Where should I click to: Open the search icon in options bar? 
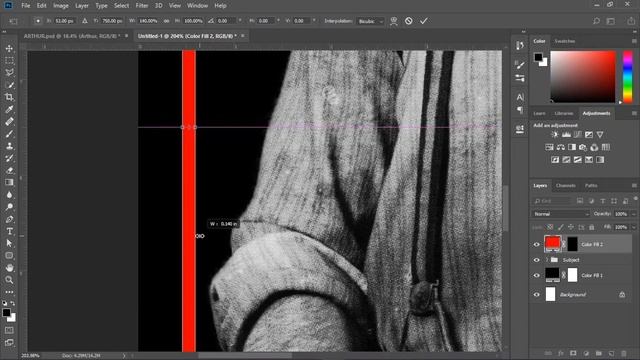coord(596,21)
